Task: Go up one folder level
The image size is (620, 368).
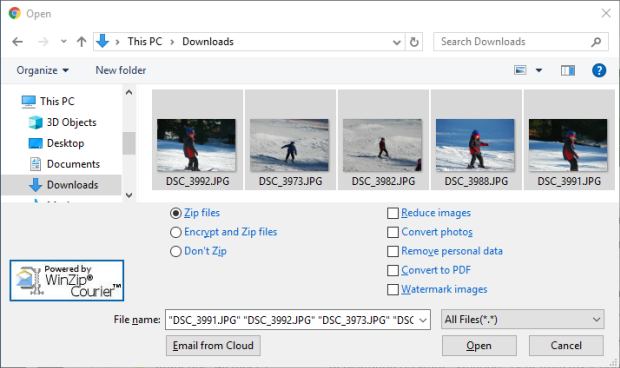Action: coord(81,42)
